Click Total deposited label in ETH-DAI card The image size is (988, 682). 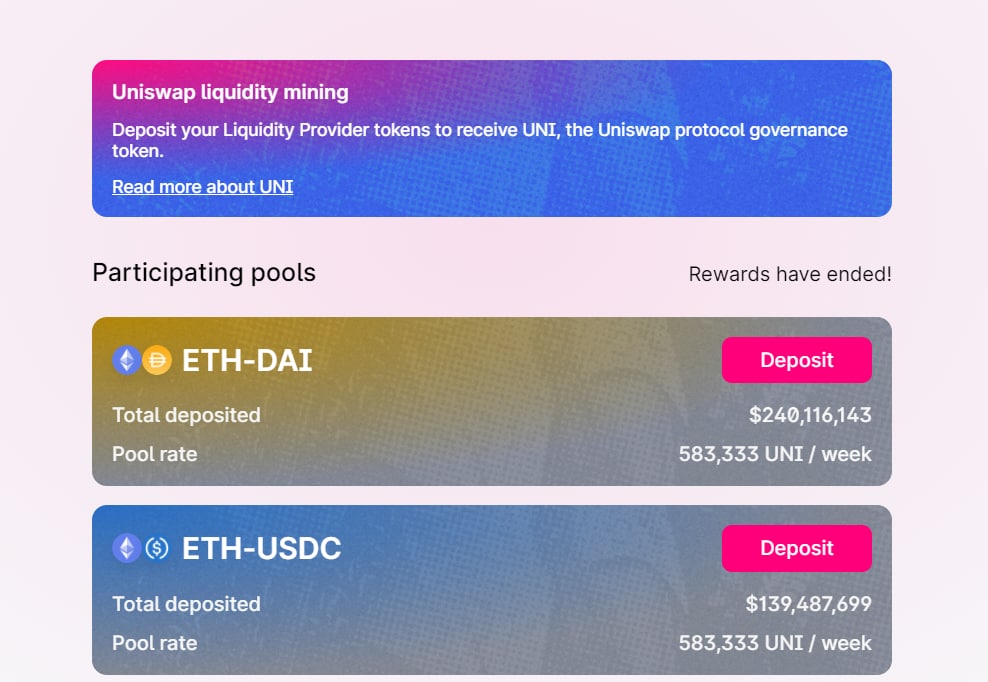[186, 415]
